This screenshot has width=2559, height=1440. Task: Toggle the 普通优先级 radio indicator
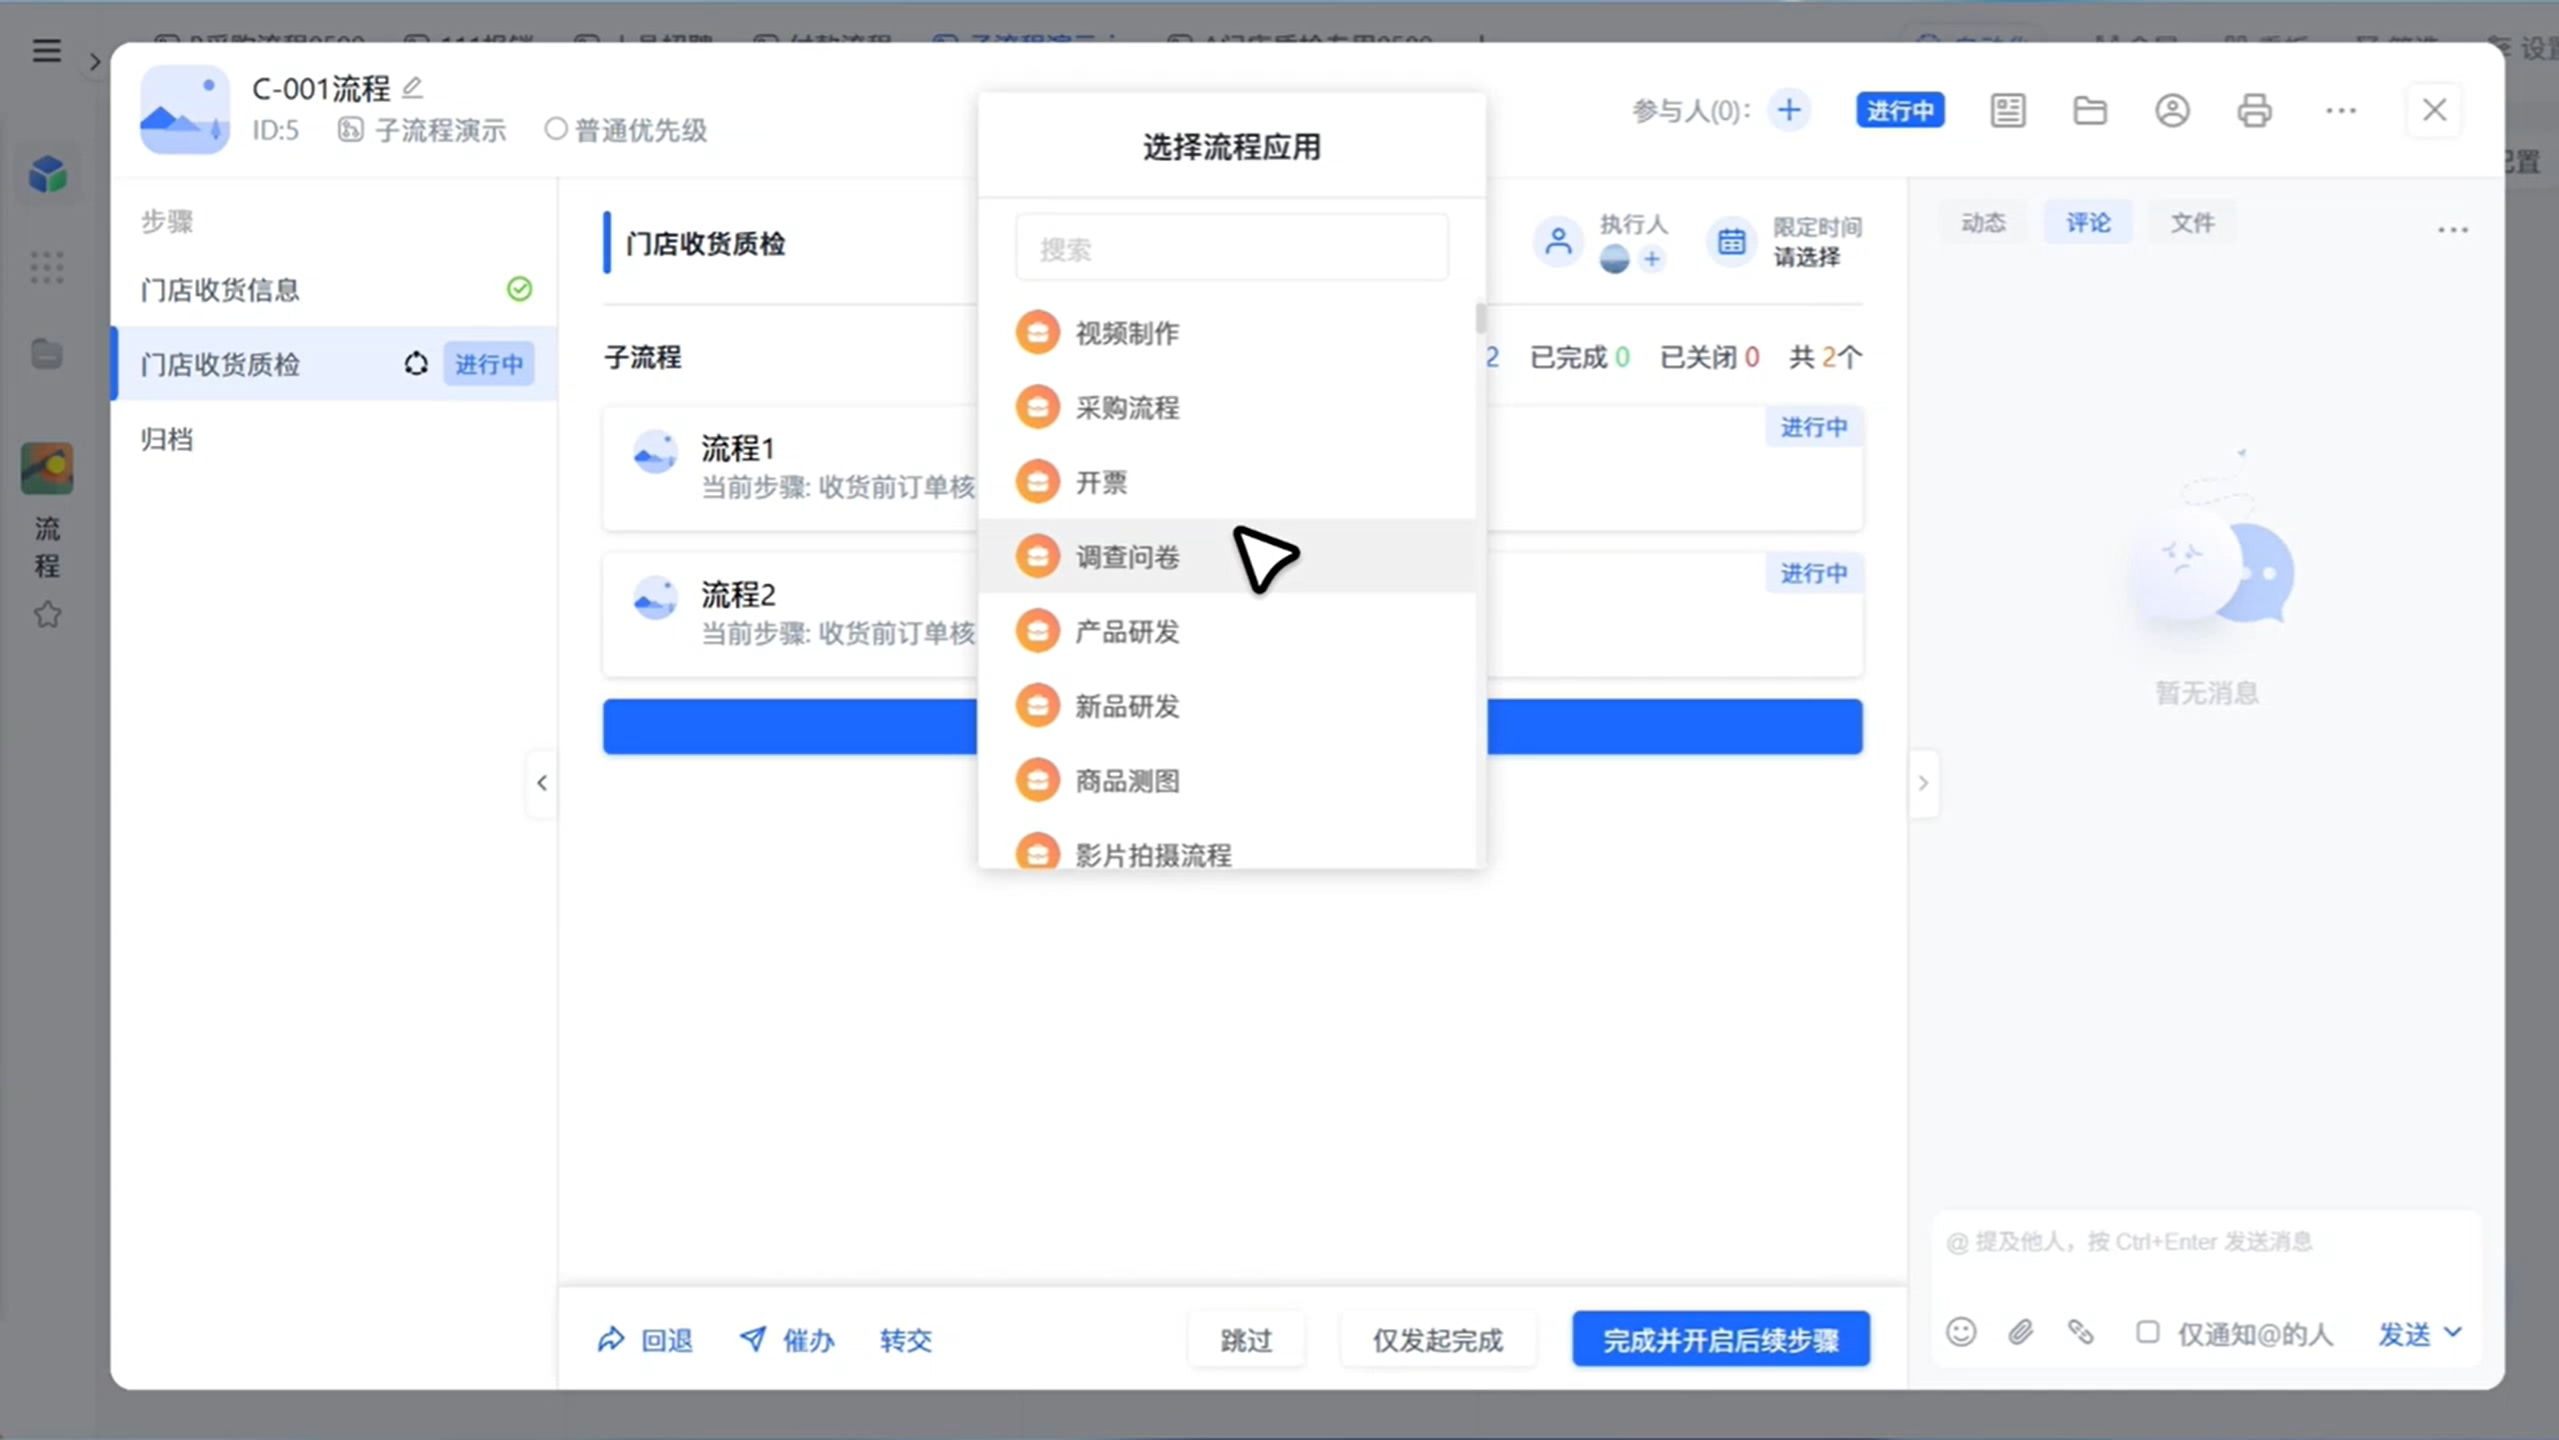click(556, 129)
